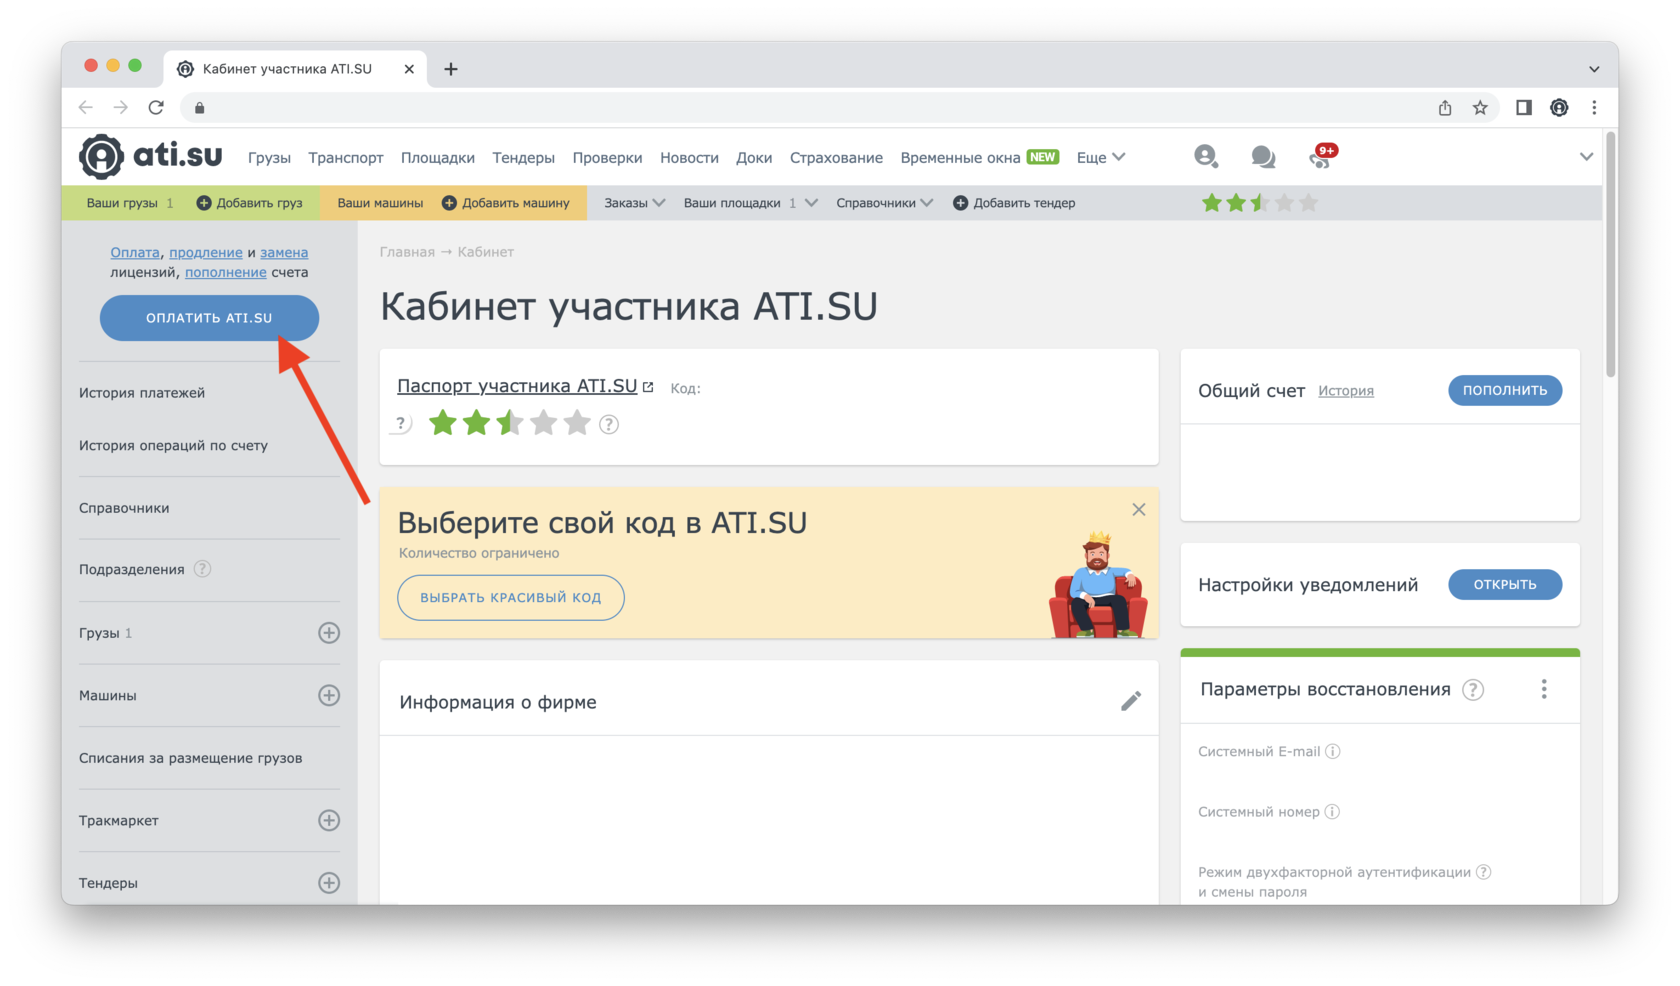This screenshot has height=986, width=1680.
Task: Open the Паспорт участника ATI.SU link
Action: (517, 386)
